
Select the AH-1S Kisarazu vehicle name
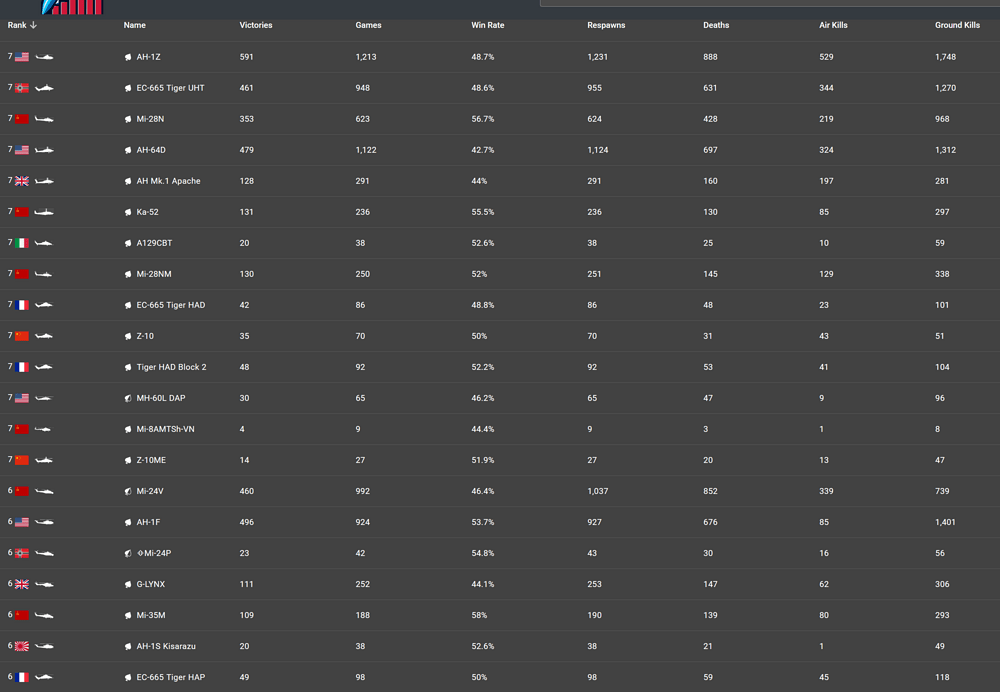tap(166, 646)
